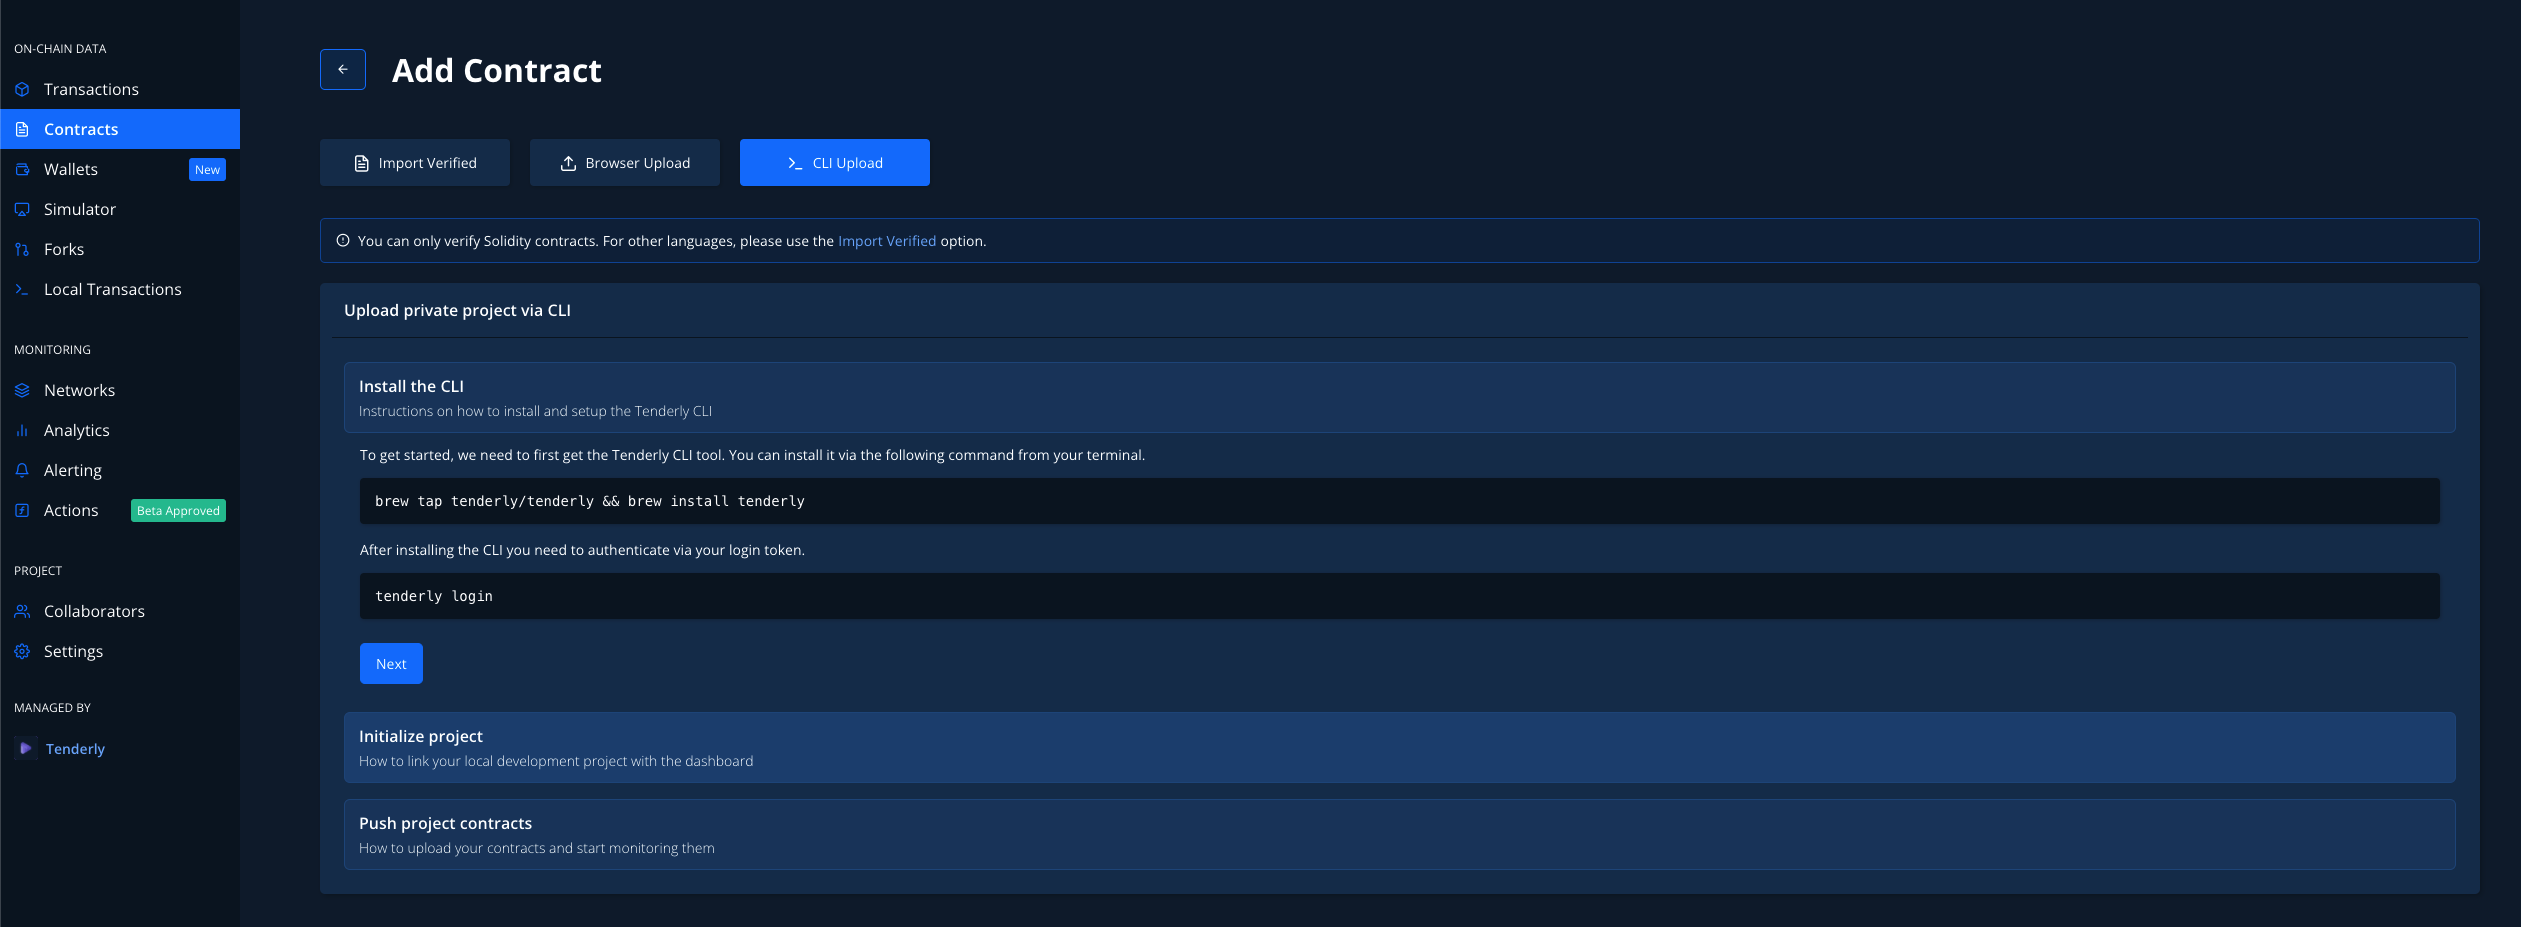The image size is (2521, 927).
Task: Go back using the arrow button
Action: (343, 69)
